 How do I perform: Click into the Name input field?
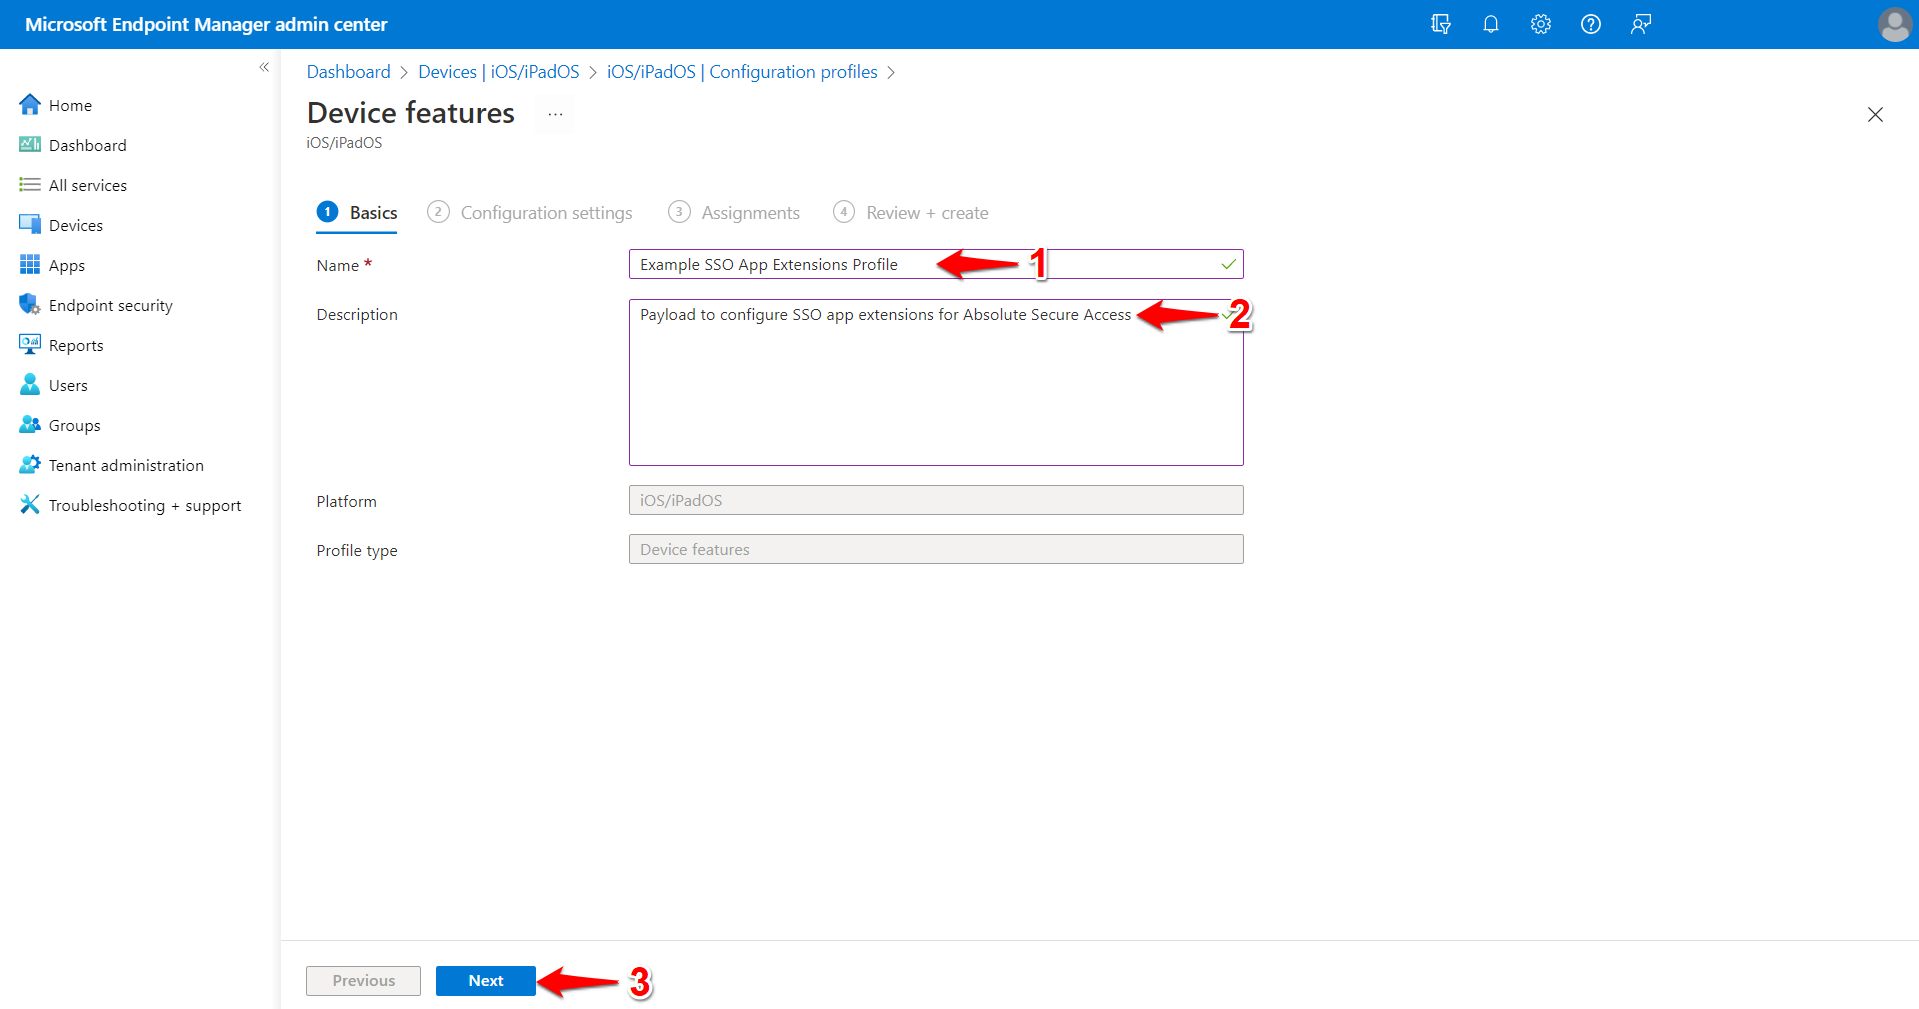[936, 264]
